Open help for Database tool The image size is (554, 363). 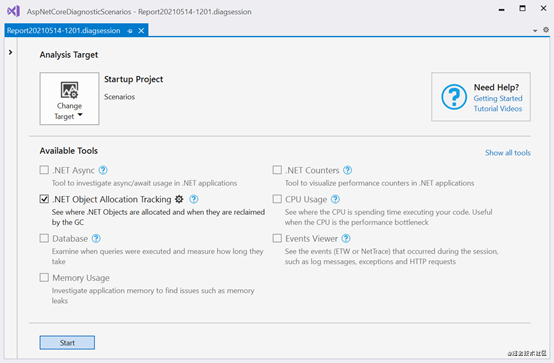[96, 239]
